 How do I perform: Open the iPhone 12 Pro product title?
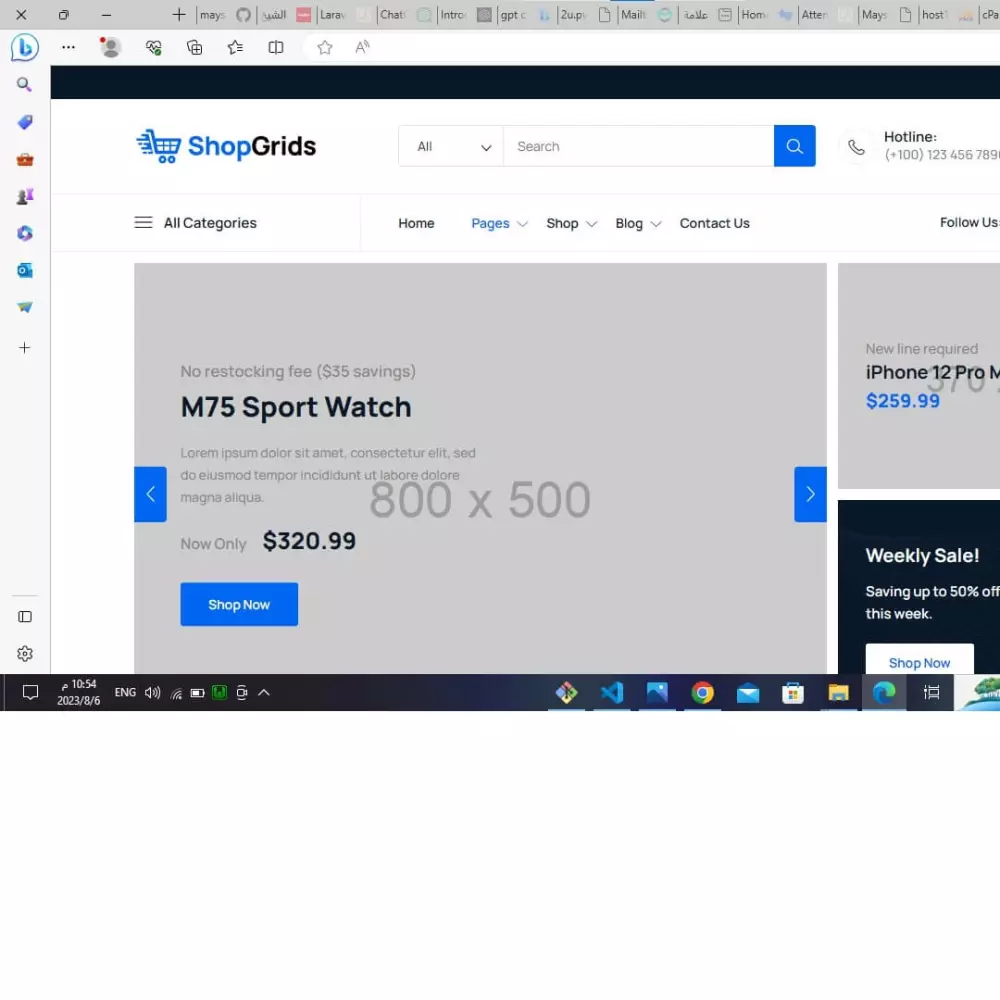(932, 372)
